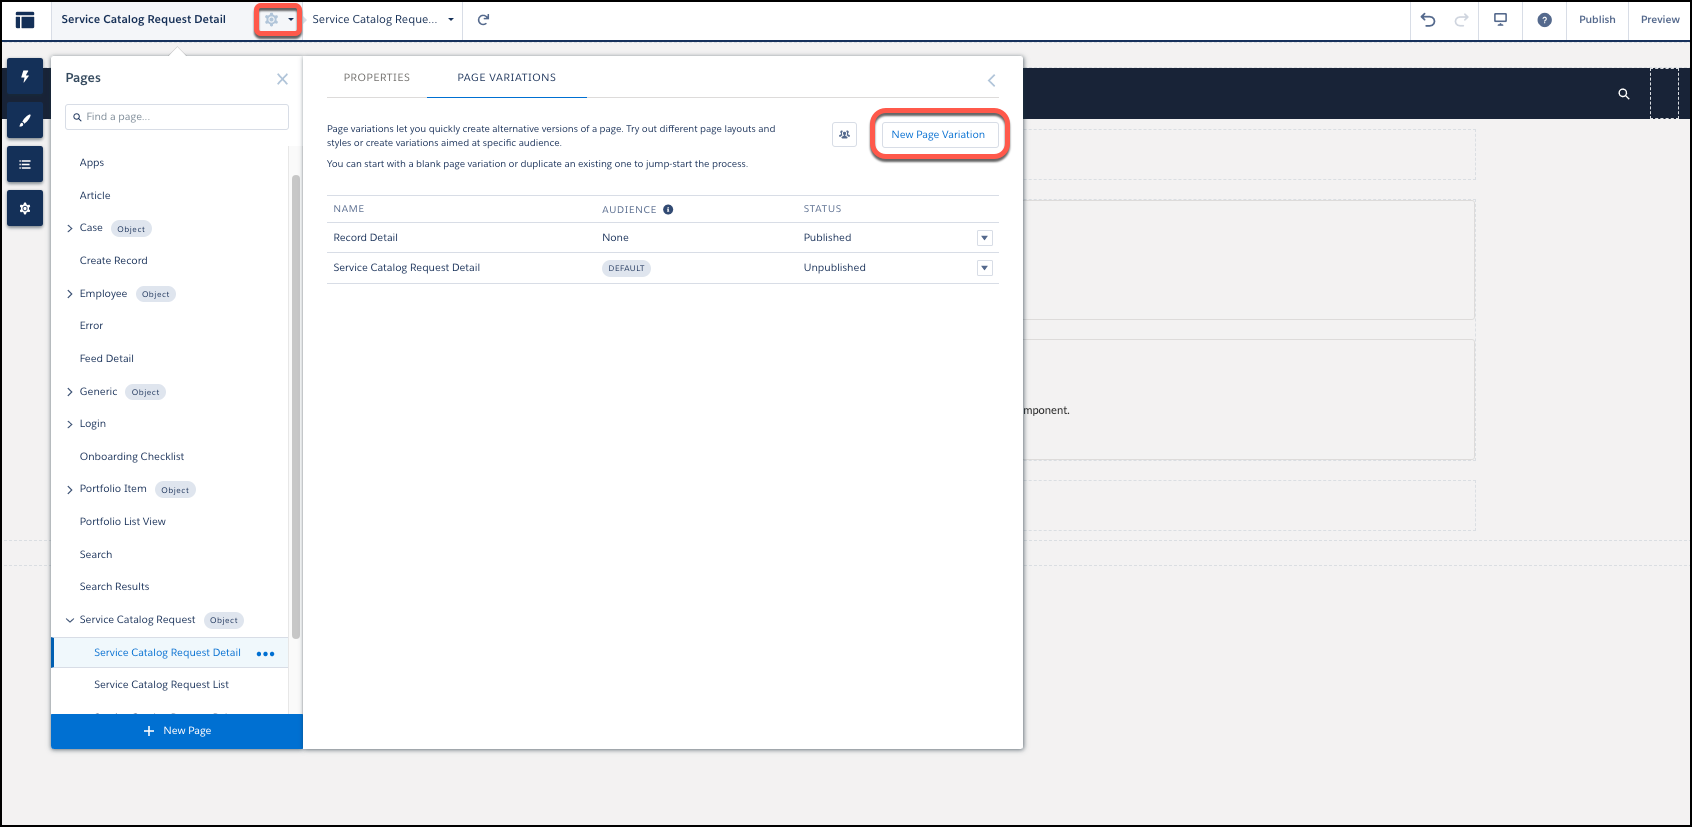This screenshot has height=827, width=1692.
Task: Focus the Find a page search field
Action: click(177, 117)
